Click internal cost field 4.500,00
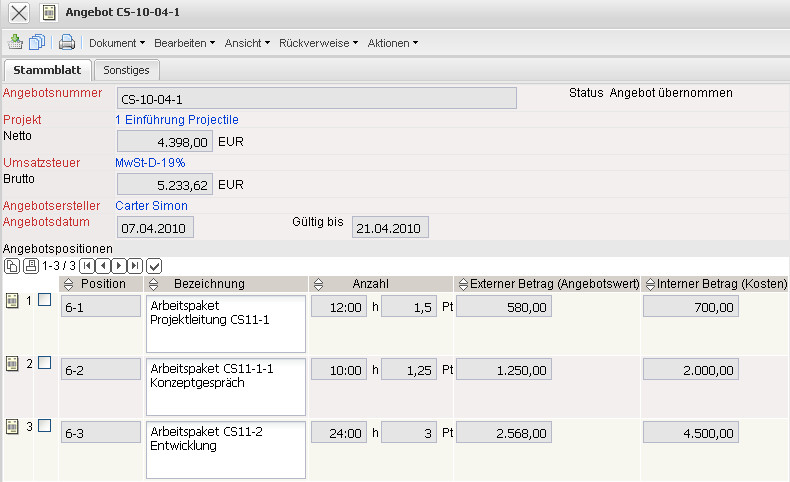The image size is (790, 482). 691,432
